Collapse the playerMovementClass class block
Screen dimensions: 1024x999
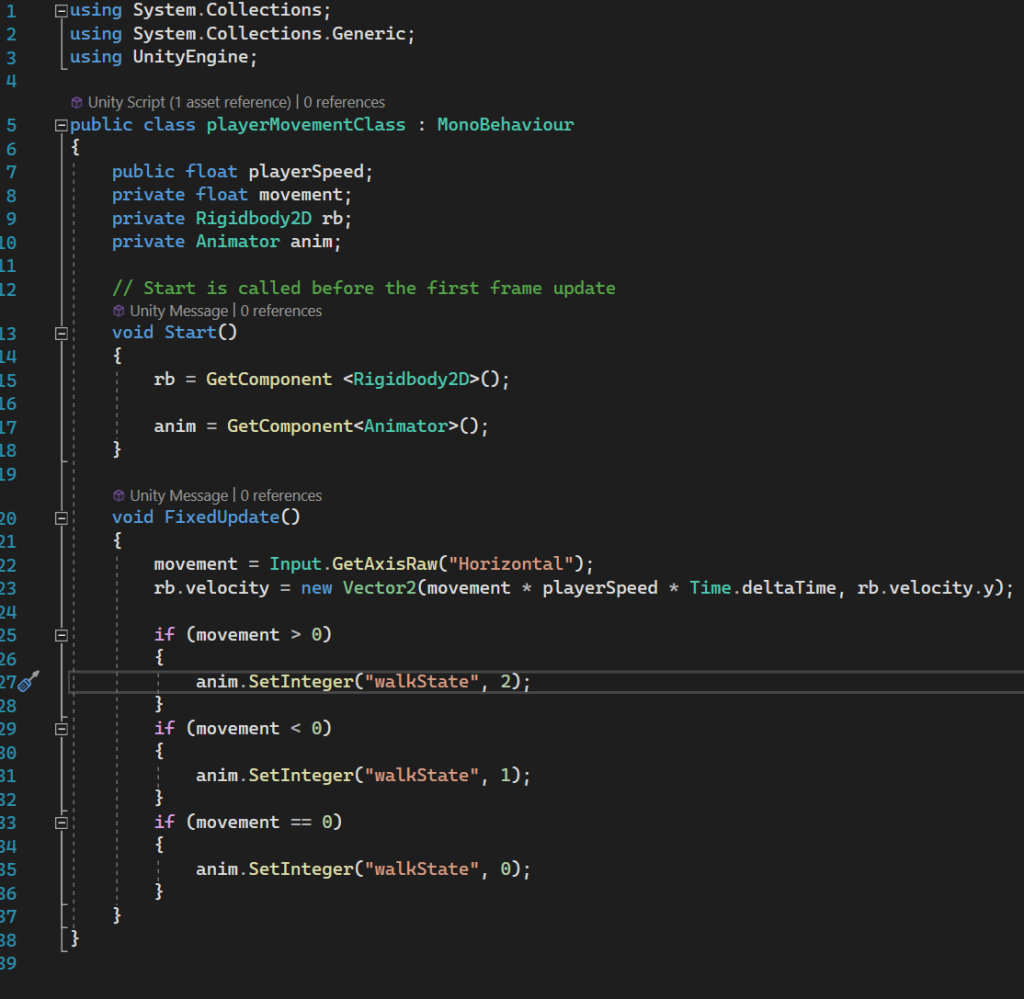pos(61,125)
